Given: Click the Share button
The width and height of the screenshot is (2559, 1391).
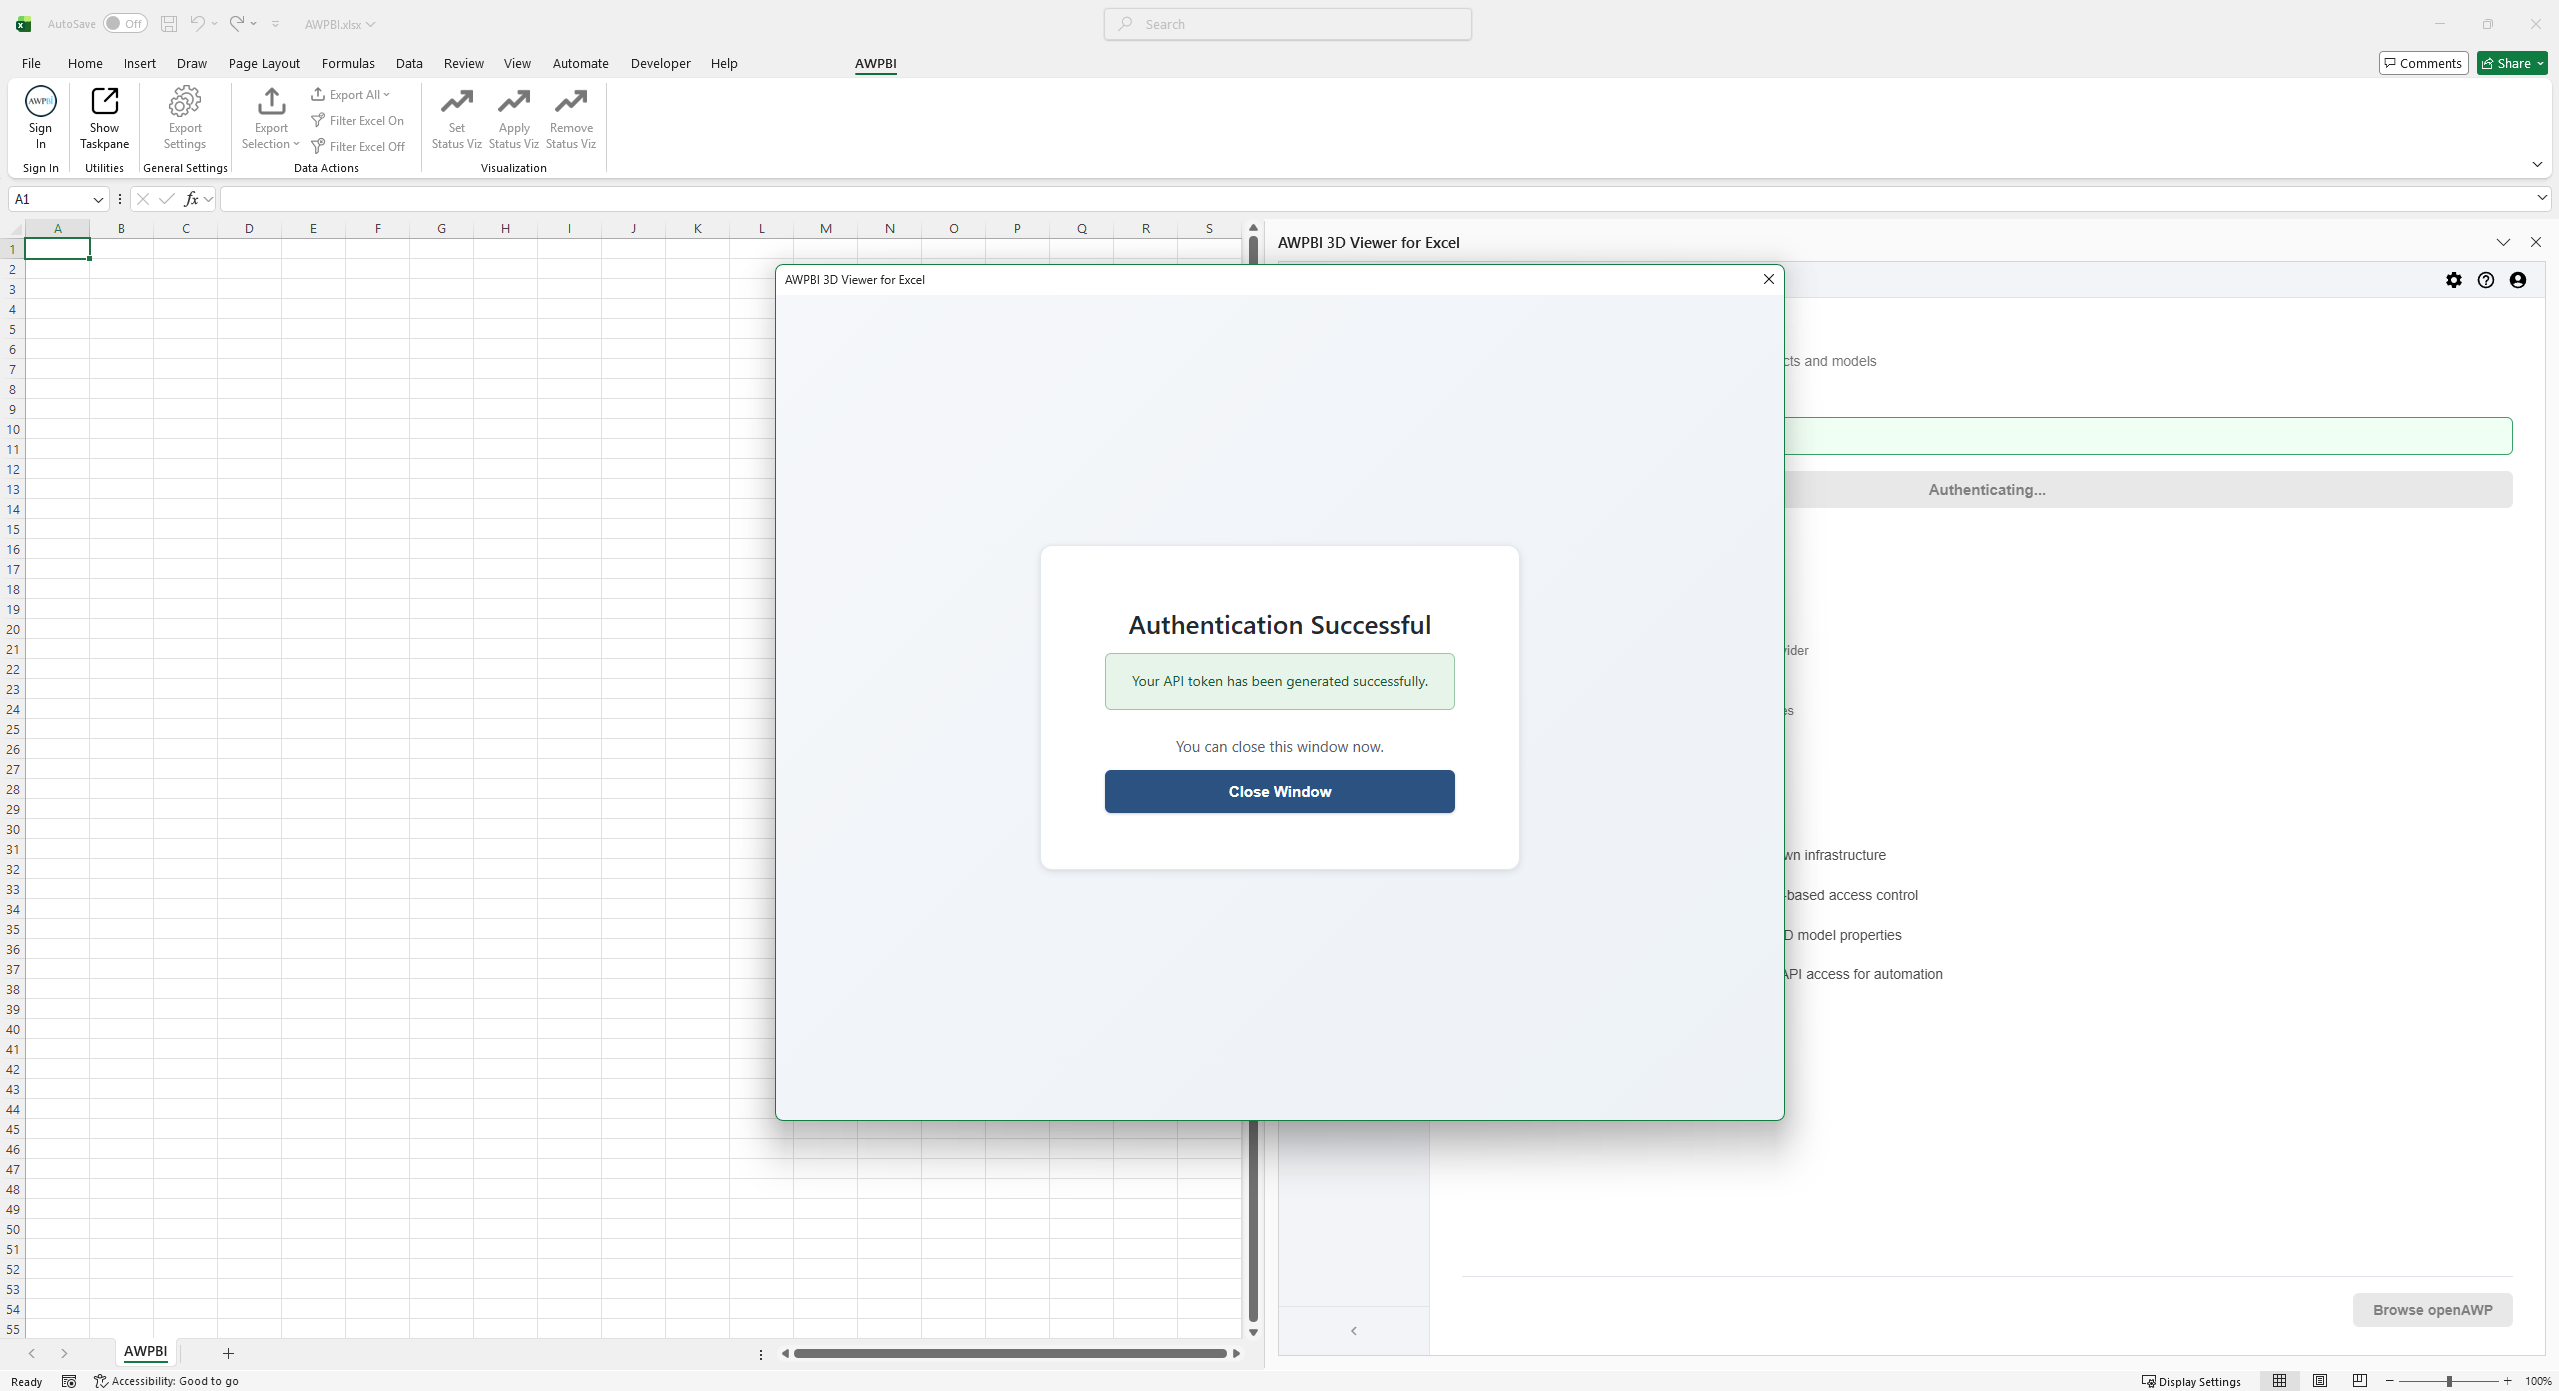Looking at the screenshot, I should pos(2511,63).
